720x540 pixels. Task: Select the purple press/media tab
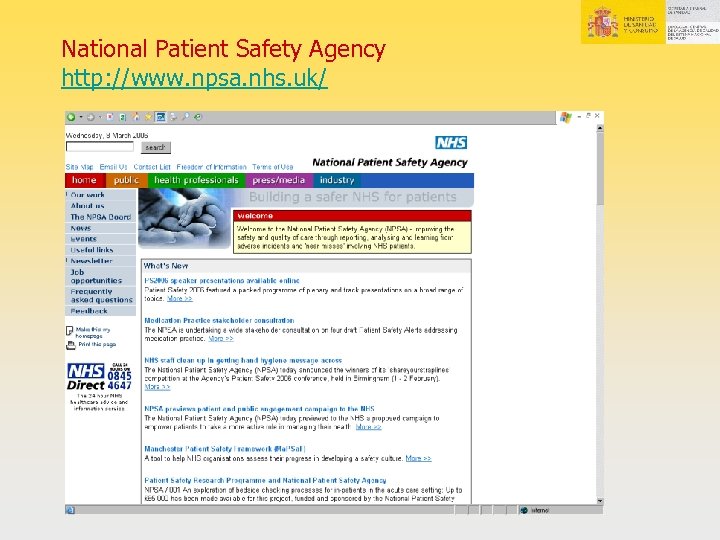point(279,180)
